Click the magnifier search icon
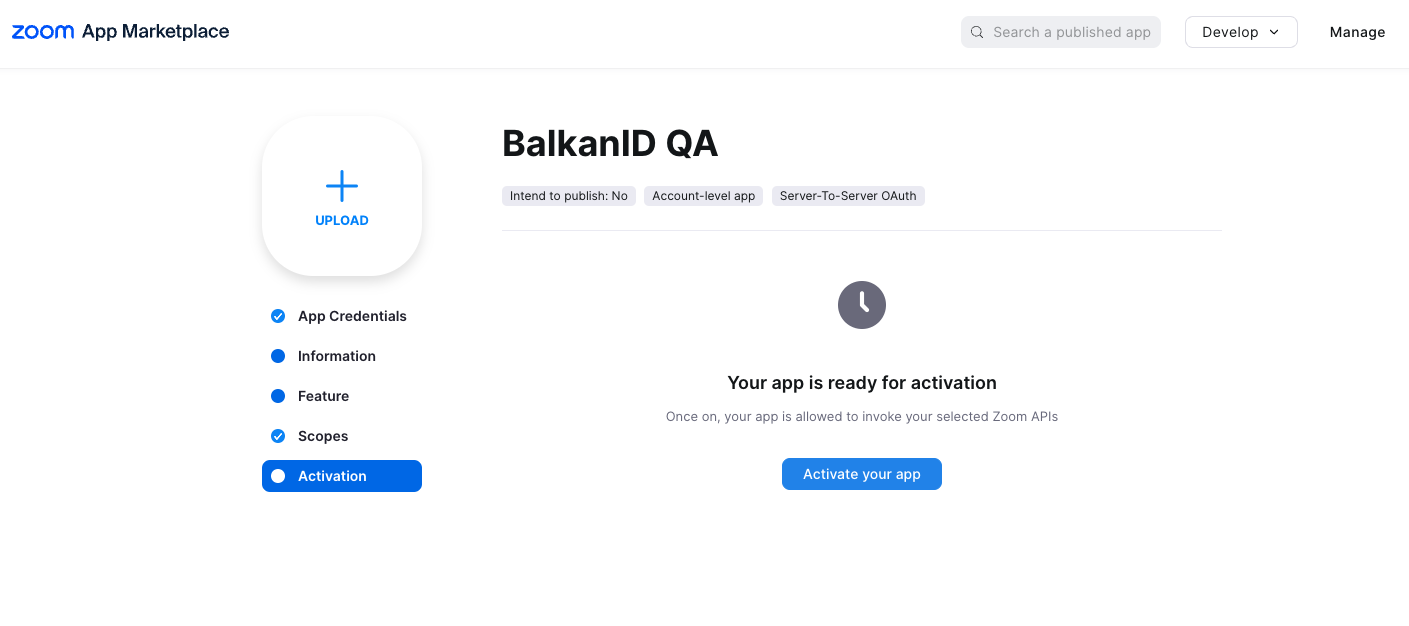1409x626 pixels. [977, 32]
